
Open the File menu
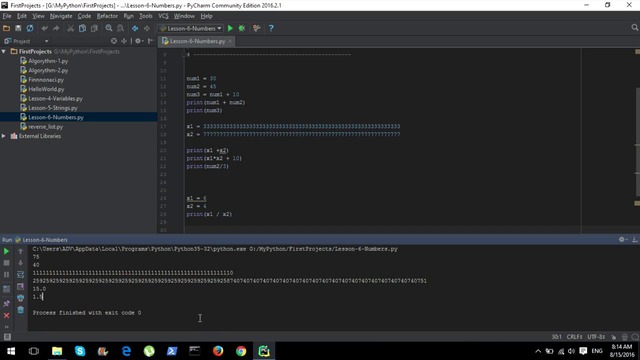click(x=7, y=16)
